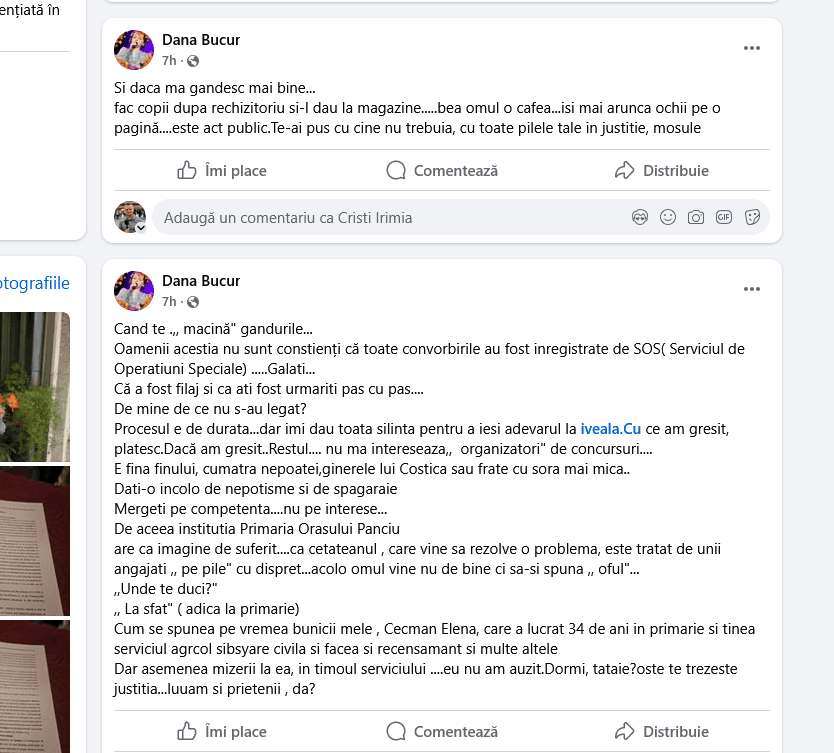Open three-dot menu on the second post
The image size is (834, 753).
point(752,290)
